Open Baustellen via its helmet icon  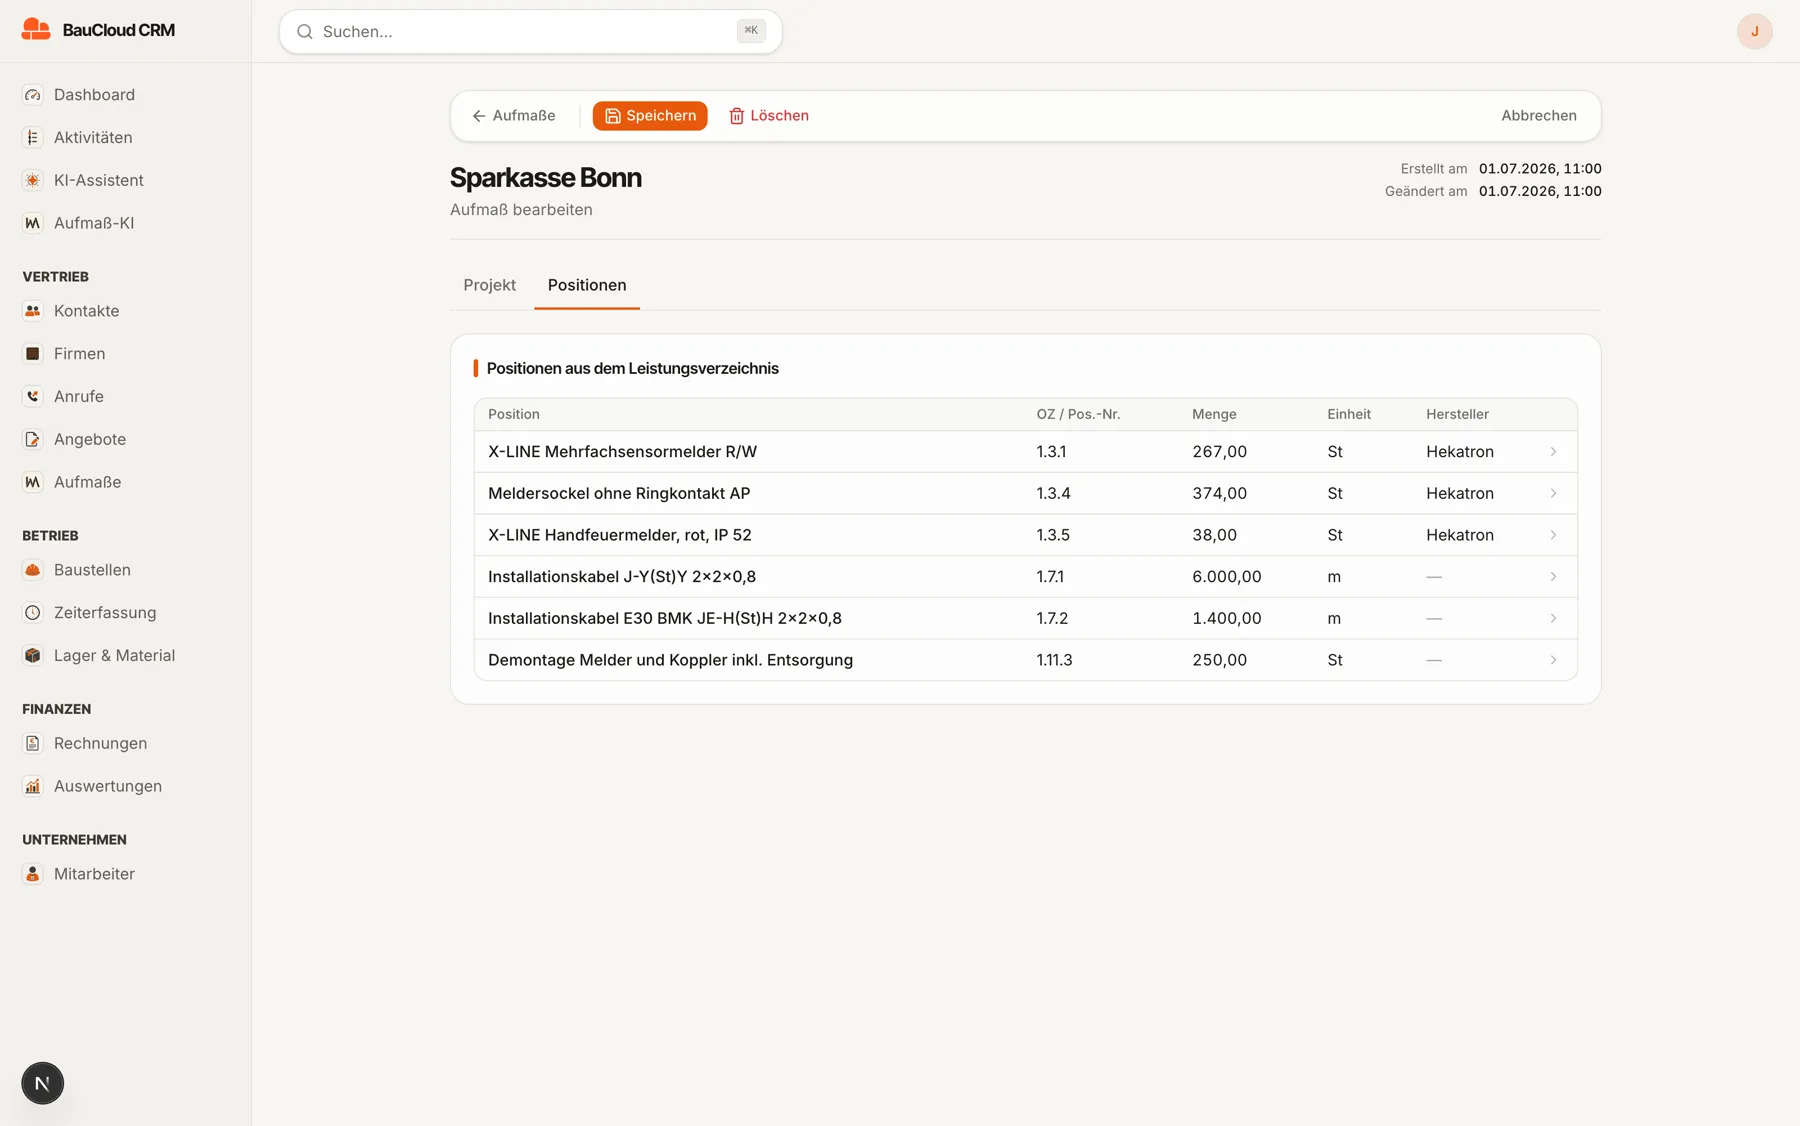(33, 570)
